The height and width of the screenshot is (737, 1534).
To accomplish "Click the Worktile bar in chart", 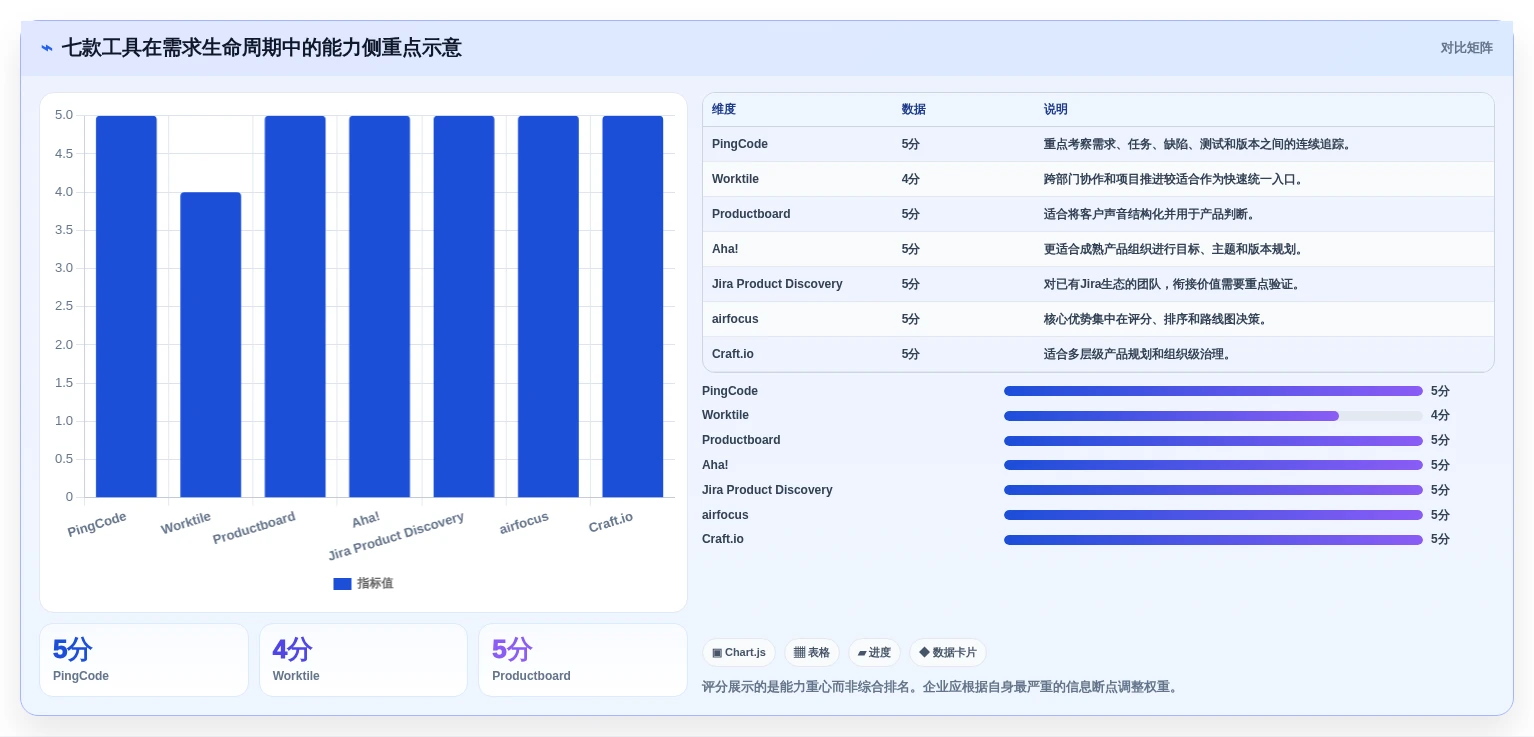I will tap(211, 344).
